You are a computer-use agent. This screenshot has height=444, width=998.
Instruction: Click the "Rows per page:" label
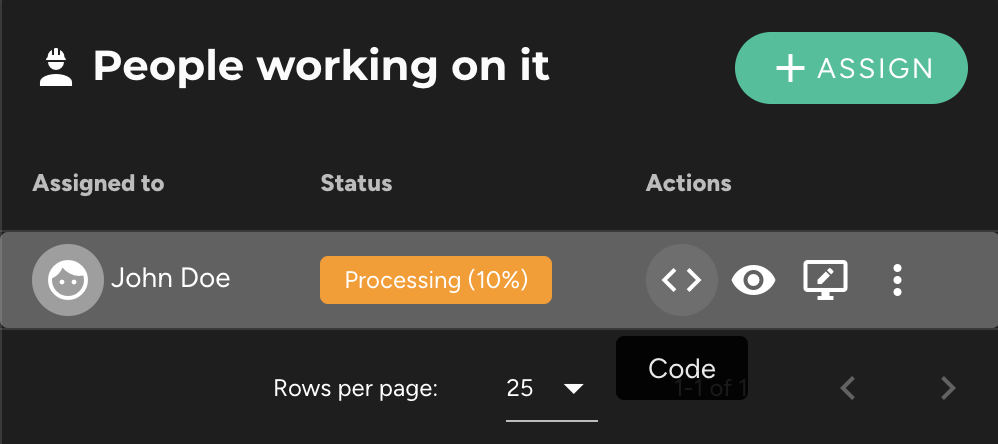click(x=356, y=389)
